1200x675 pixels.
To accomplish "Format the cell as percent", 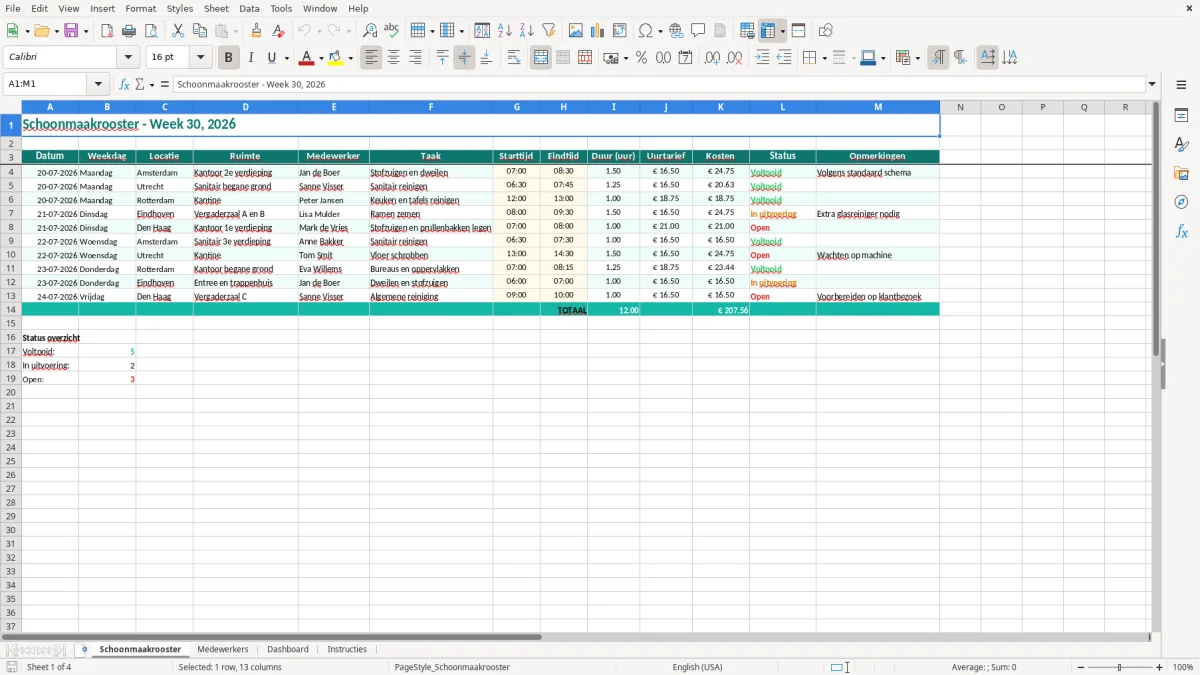I will (x=641, y=58).
